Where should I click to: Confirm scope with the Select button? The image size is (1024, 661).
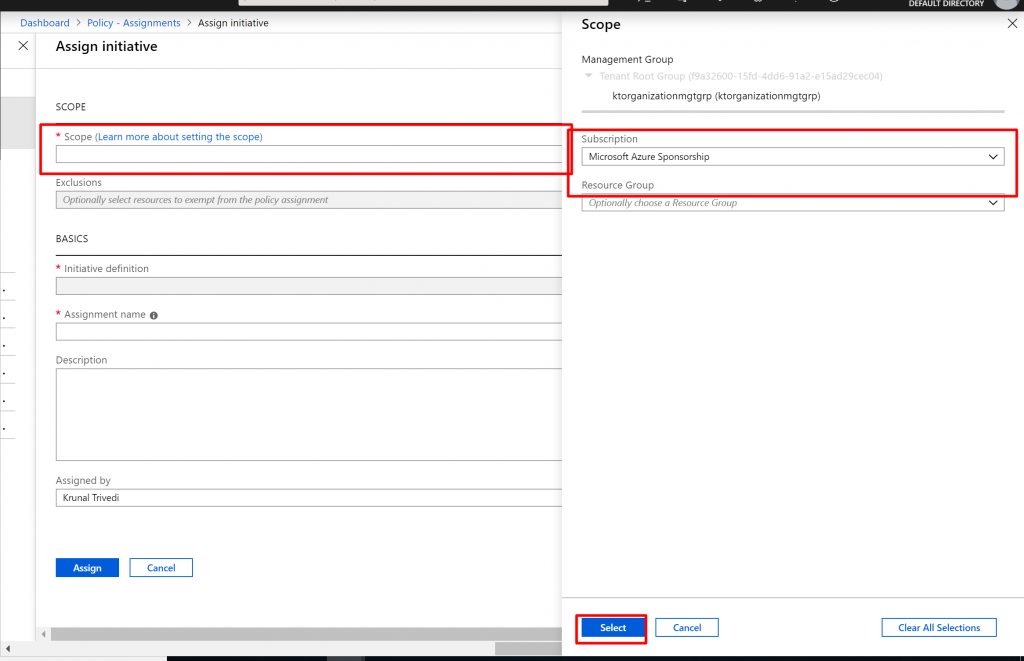[613, 628]
